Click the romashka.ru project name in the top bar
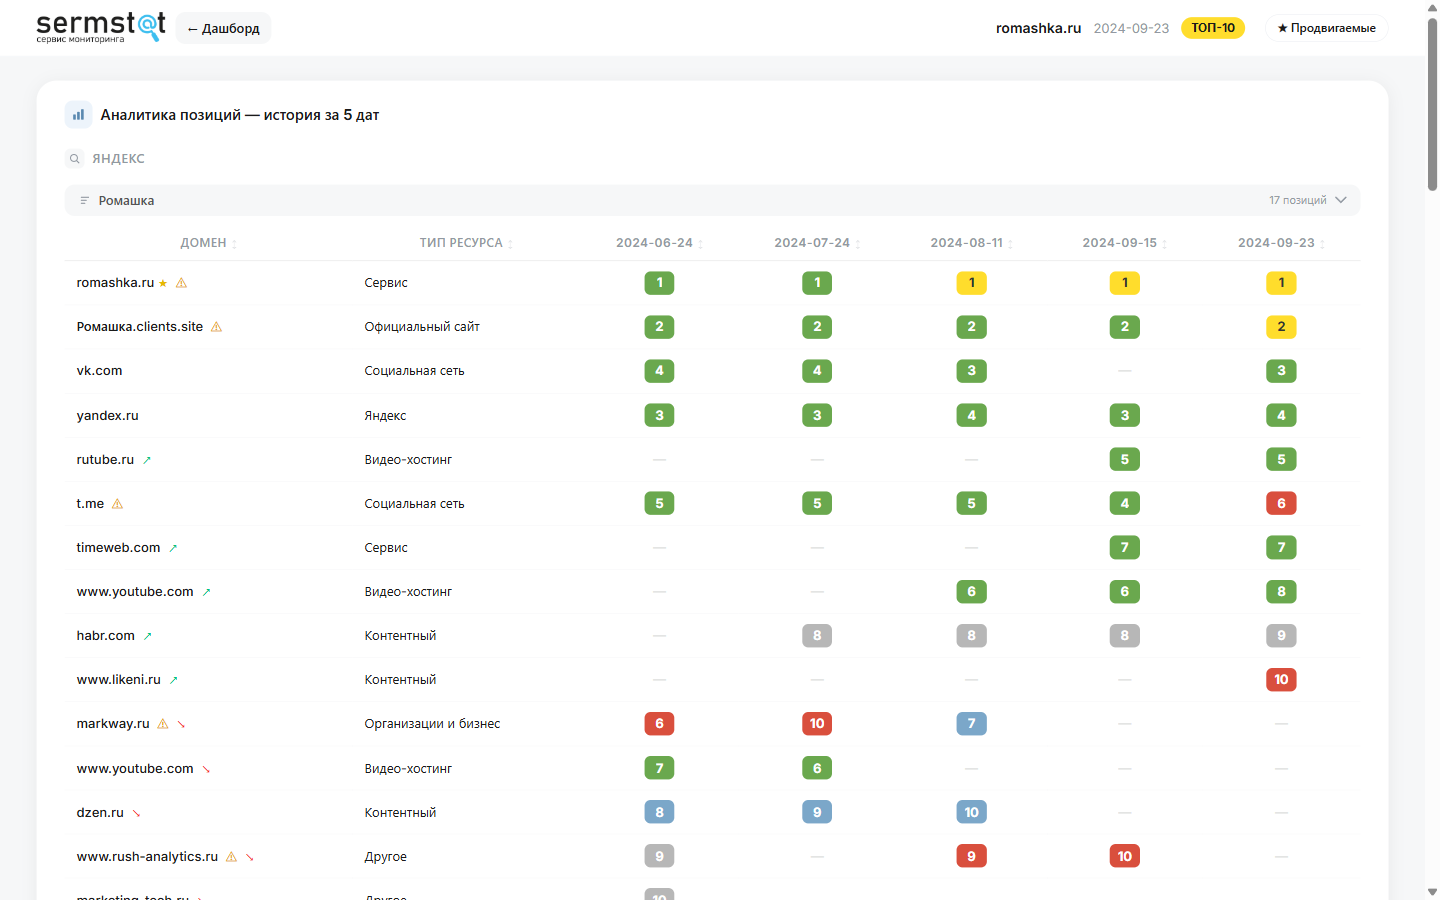1440x900 pixels. (1038, 28)
